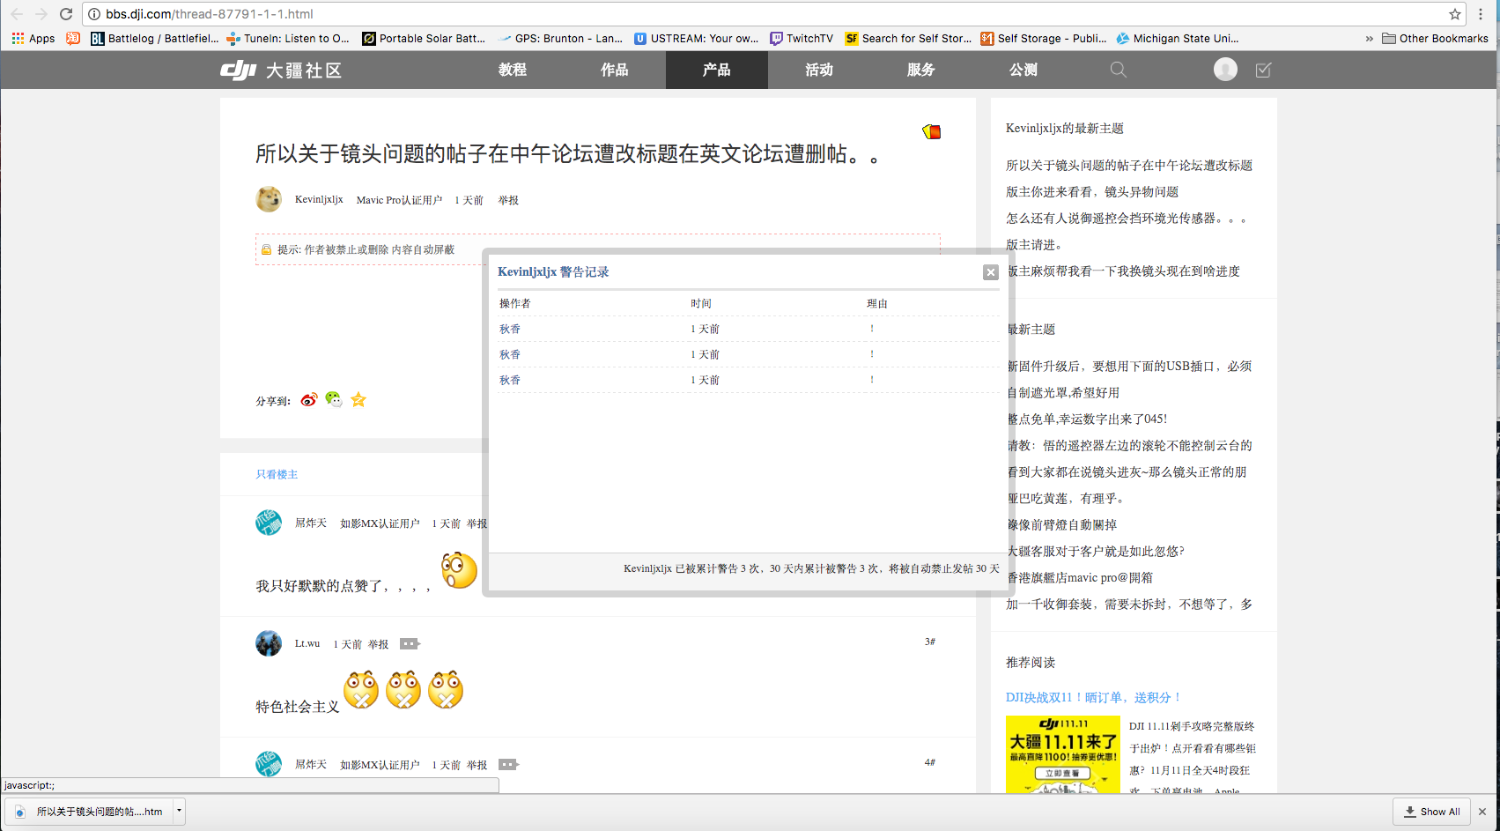Click 屠炸天 username in post 4#
The image size is (1500, 831).
click(x=310, y=764)
